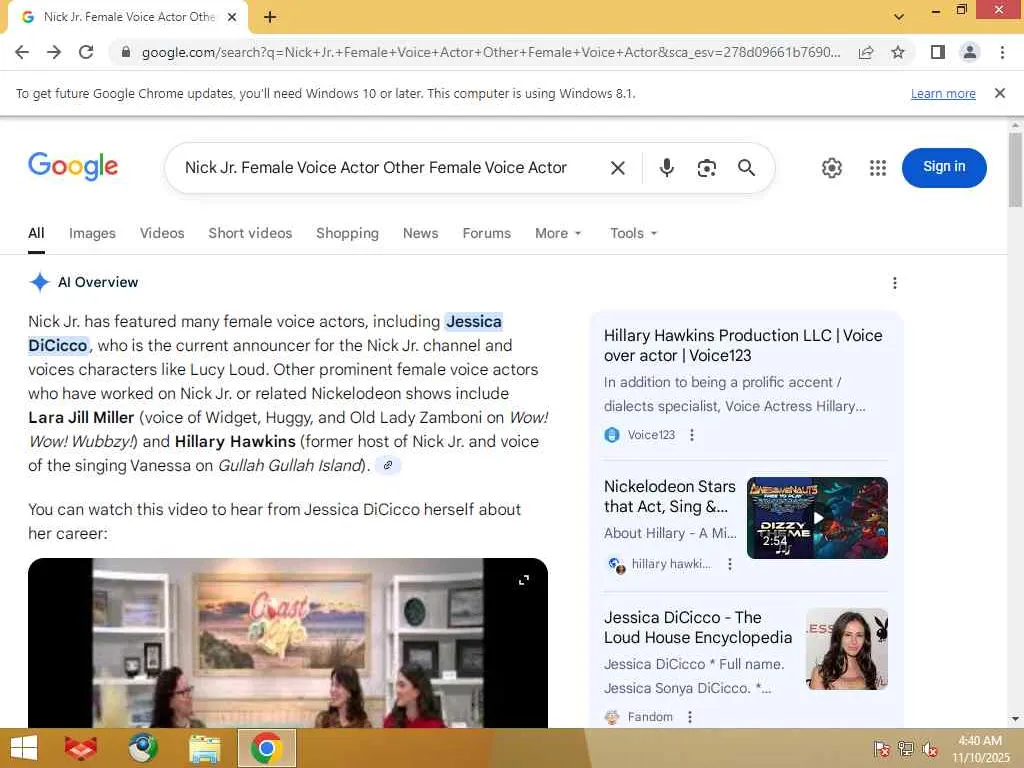Reload the page with the refresh icon
Image resolution: width=1024 pixels, height=768 pixels.
pos(86,52)
